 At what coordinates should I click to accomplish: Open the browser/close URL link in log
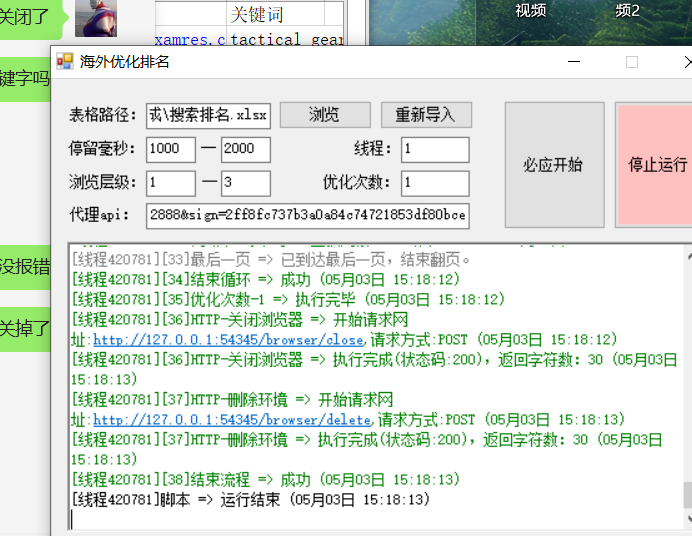(228, 340)
